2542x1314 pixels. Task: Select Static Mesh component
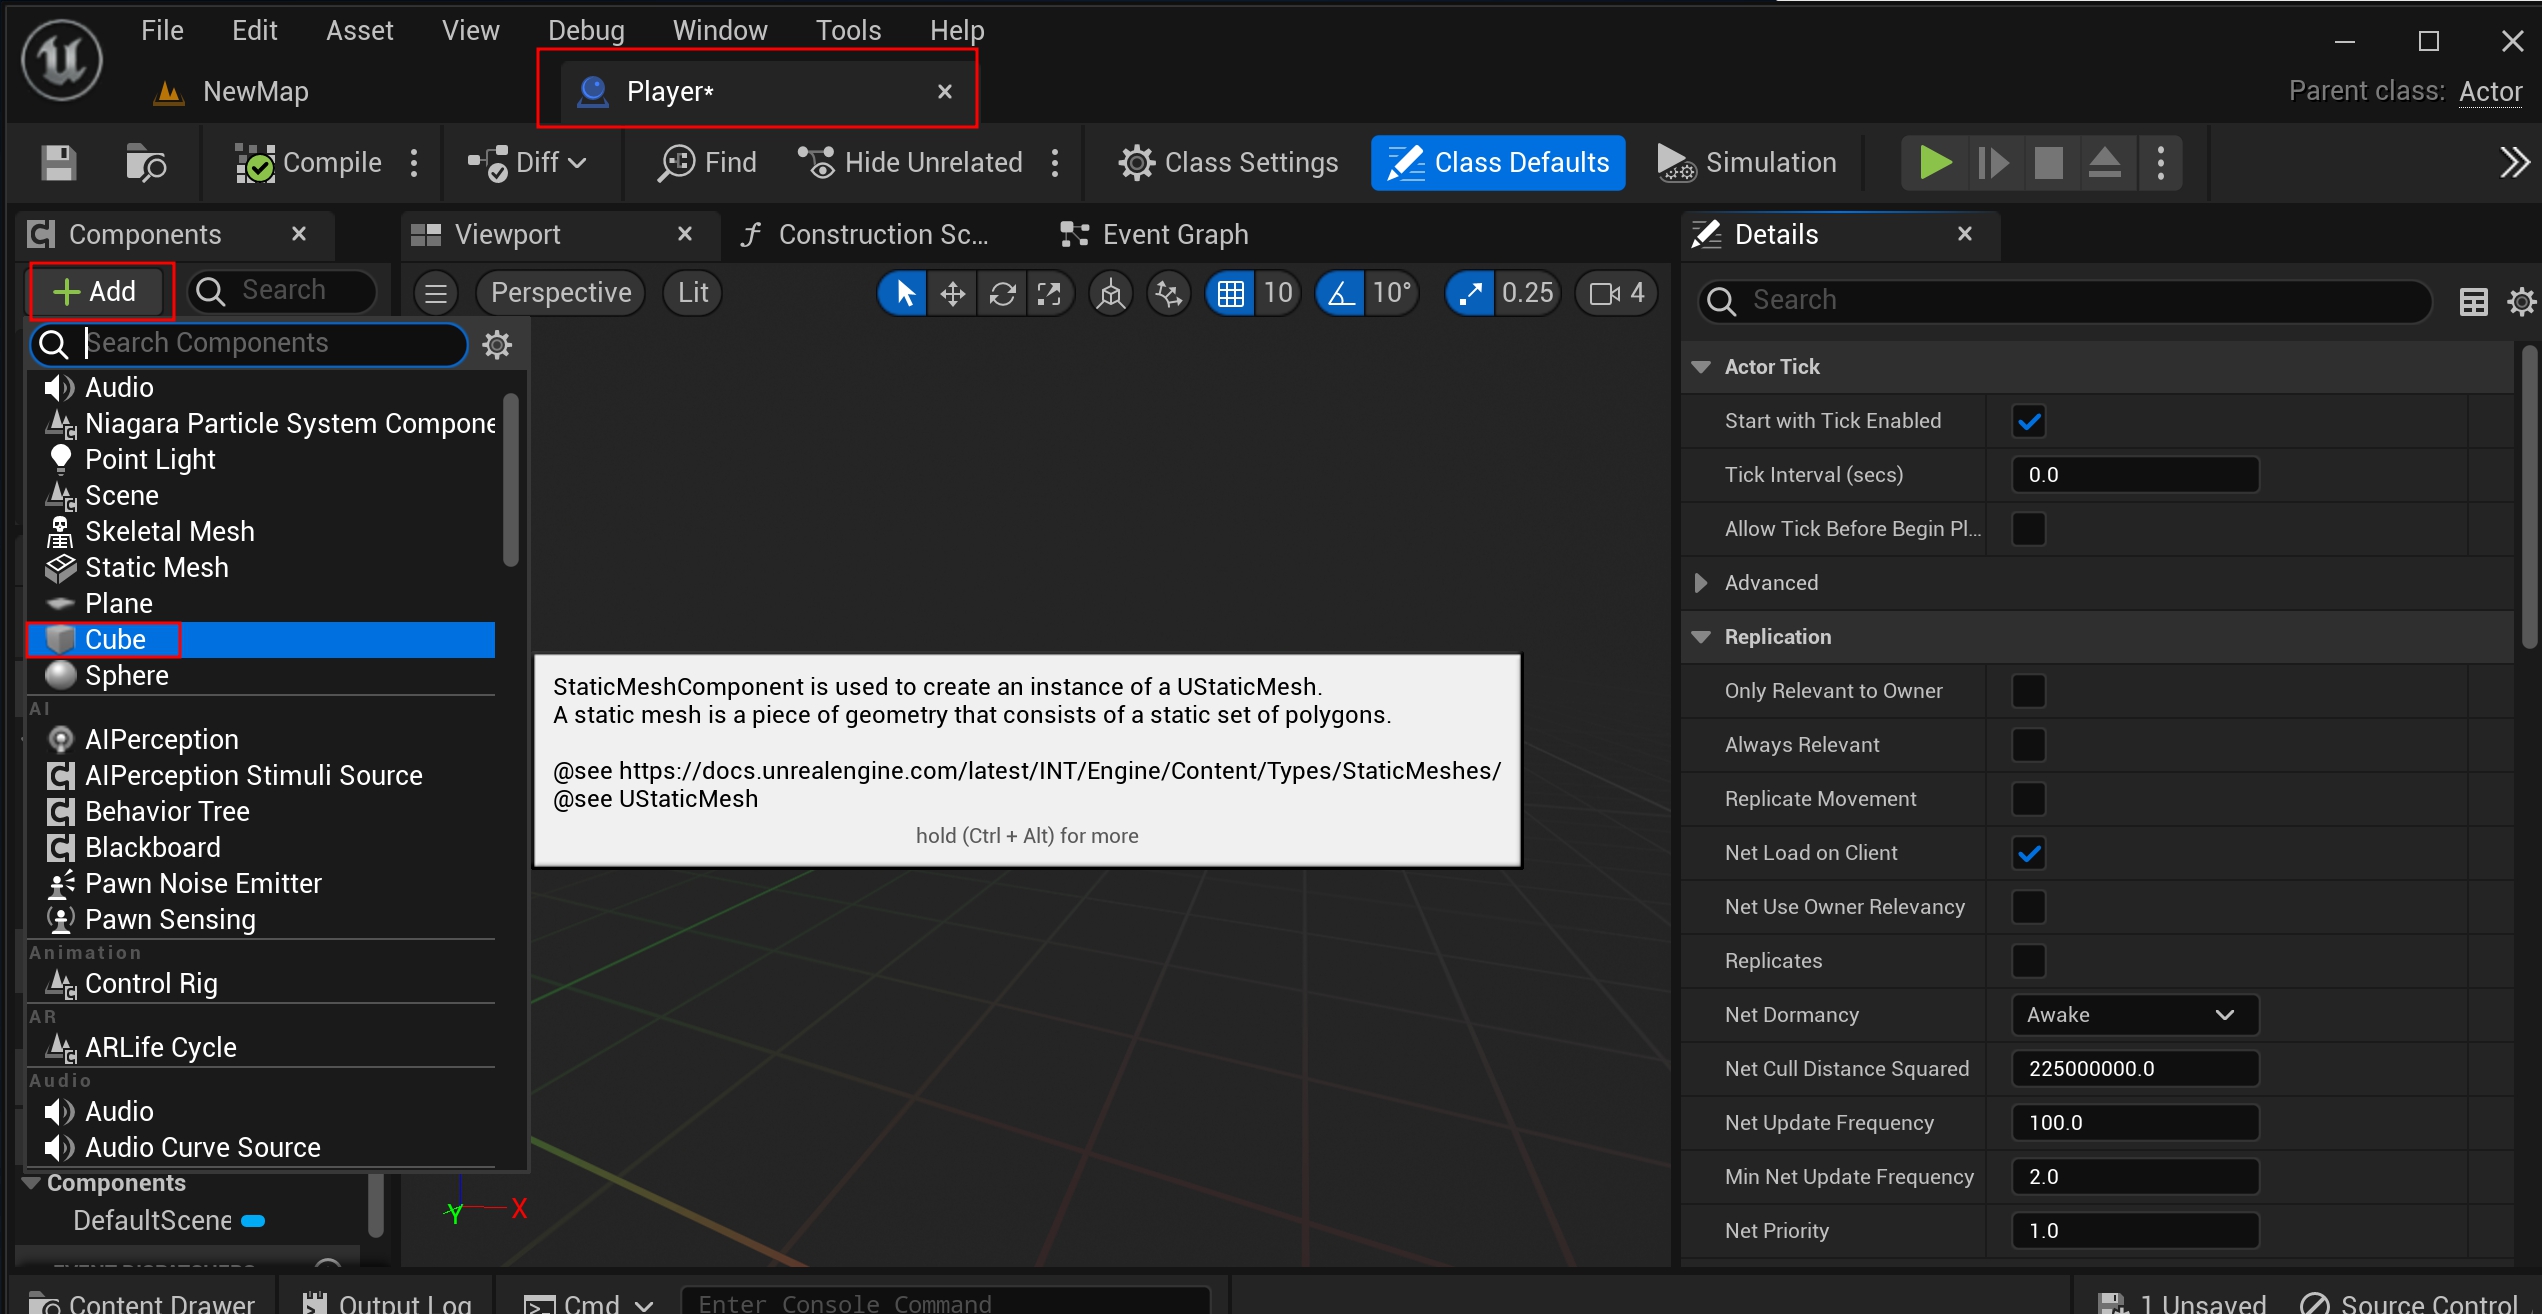pos(260,568)
